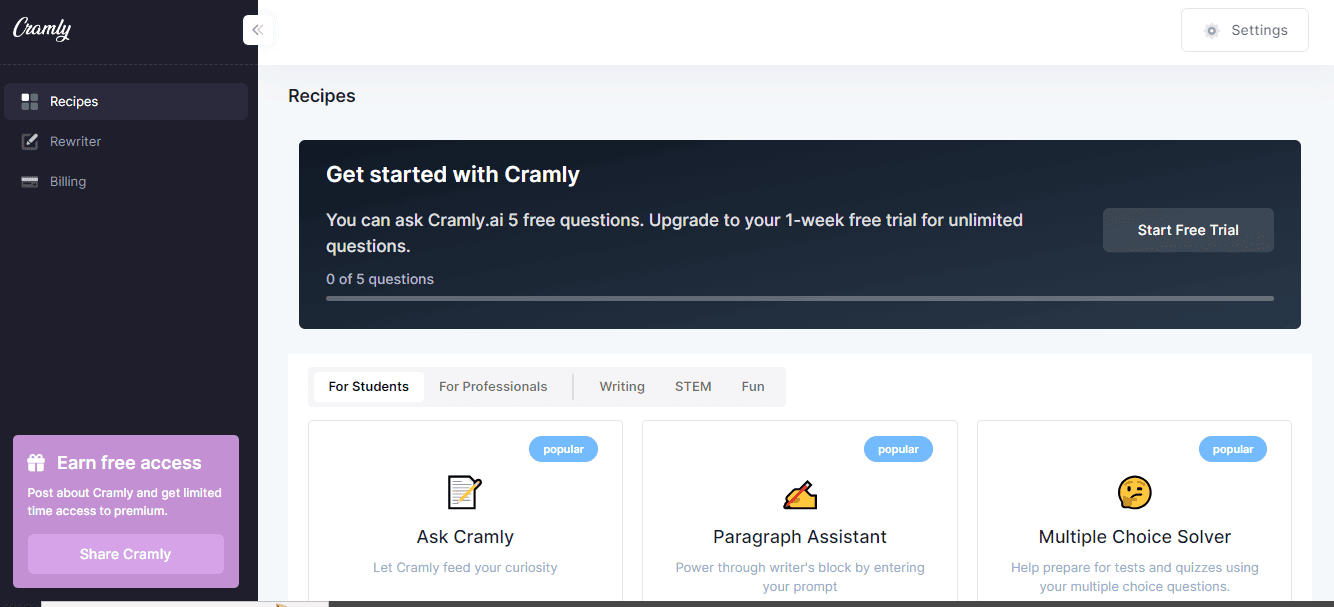Click the popular badge on Ask Cramly
Screen dimensions: 1334x607
click(563, 448)
